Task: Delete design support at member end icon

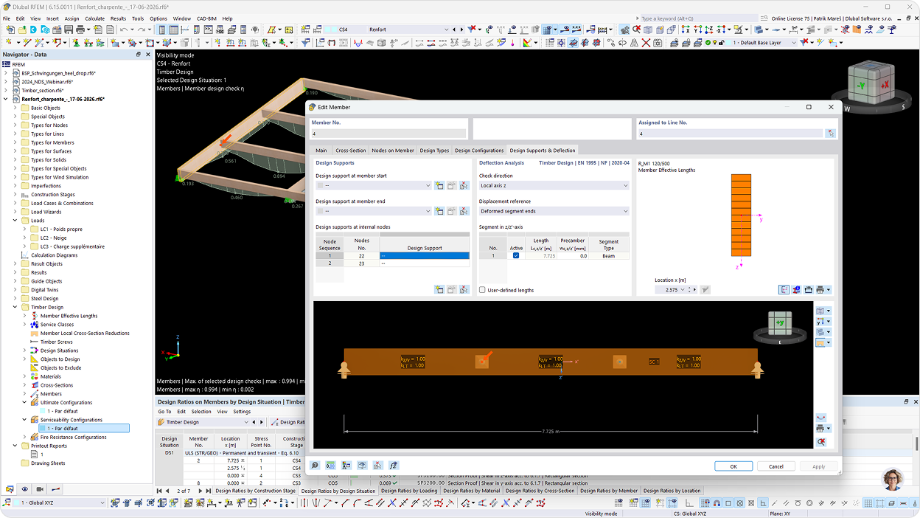Action: pos(464,211)
